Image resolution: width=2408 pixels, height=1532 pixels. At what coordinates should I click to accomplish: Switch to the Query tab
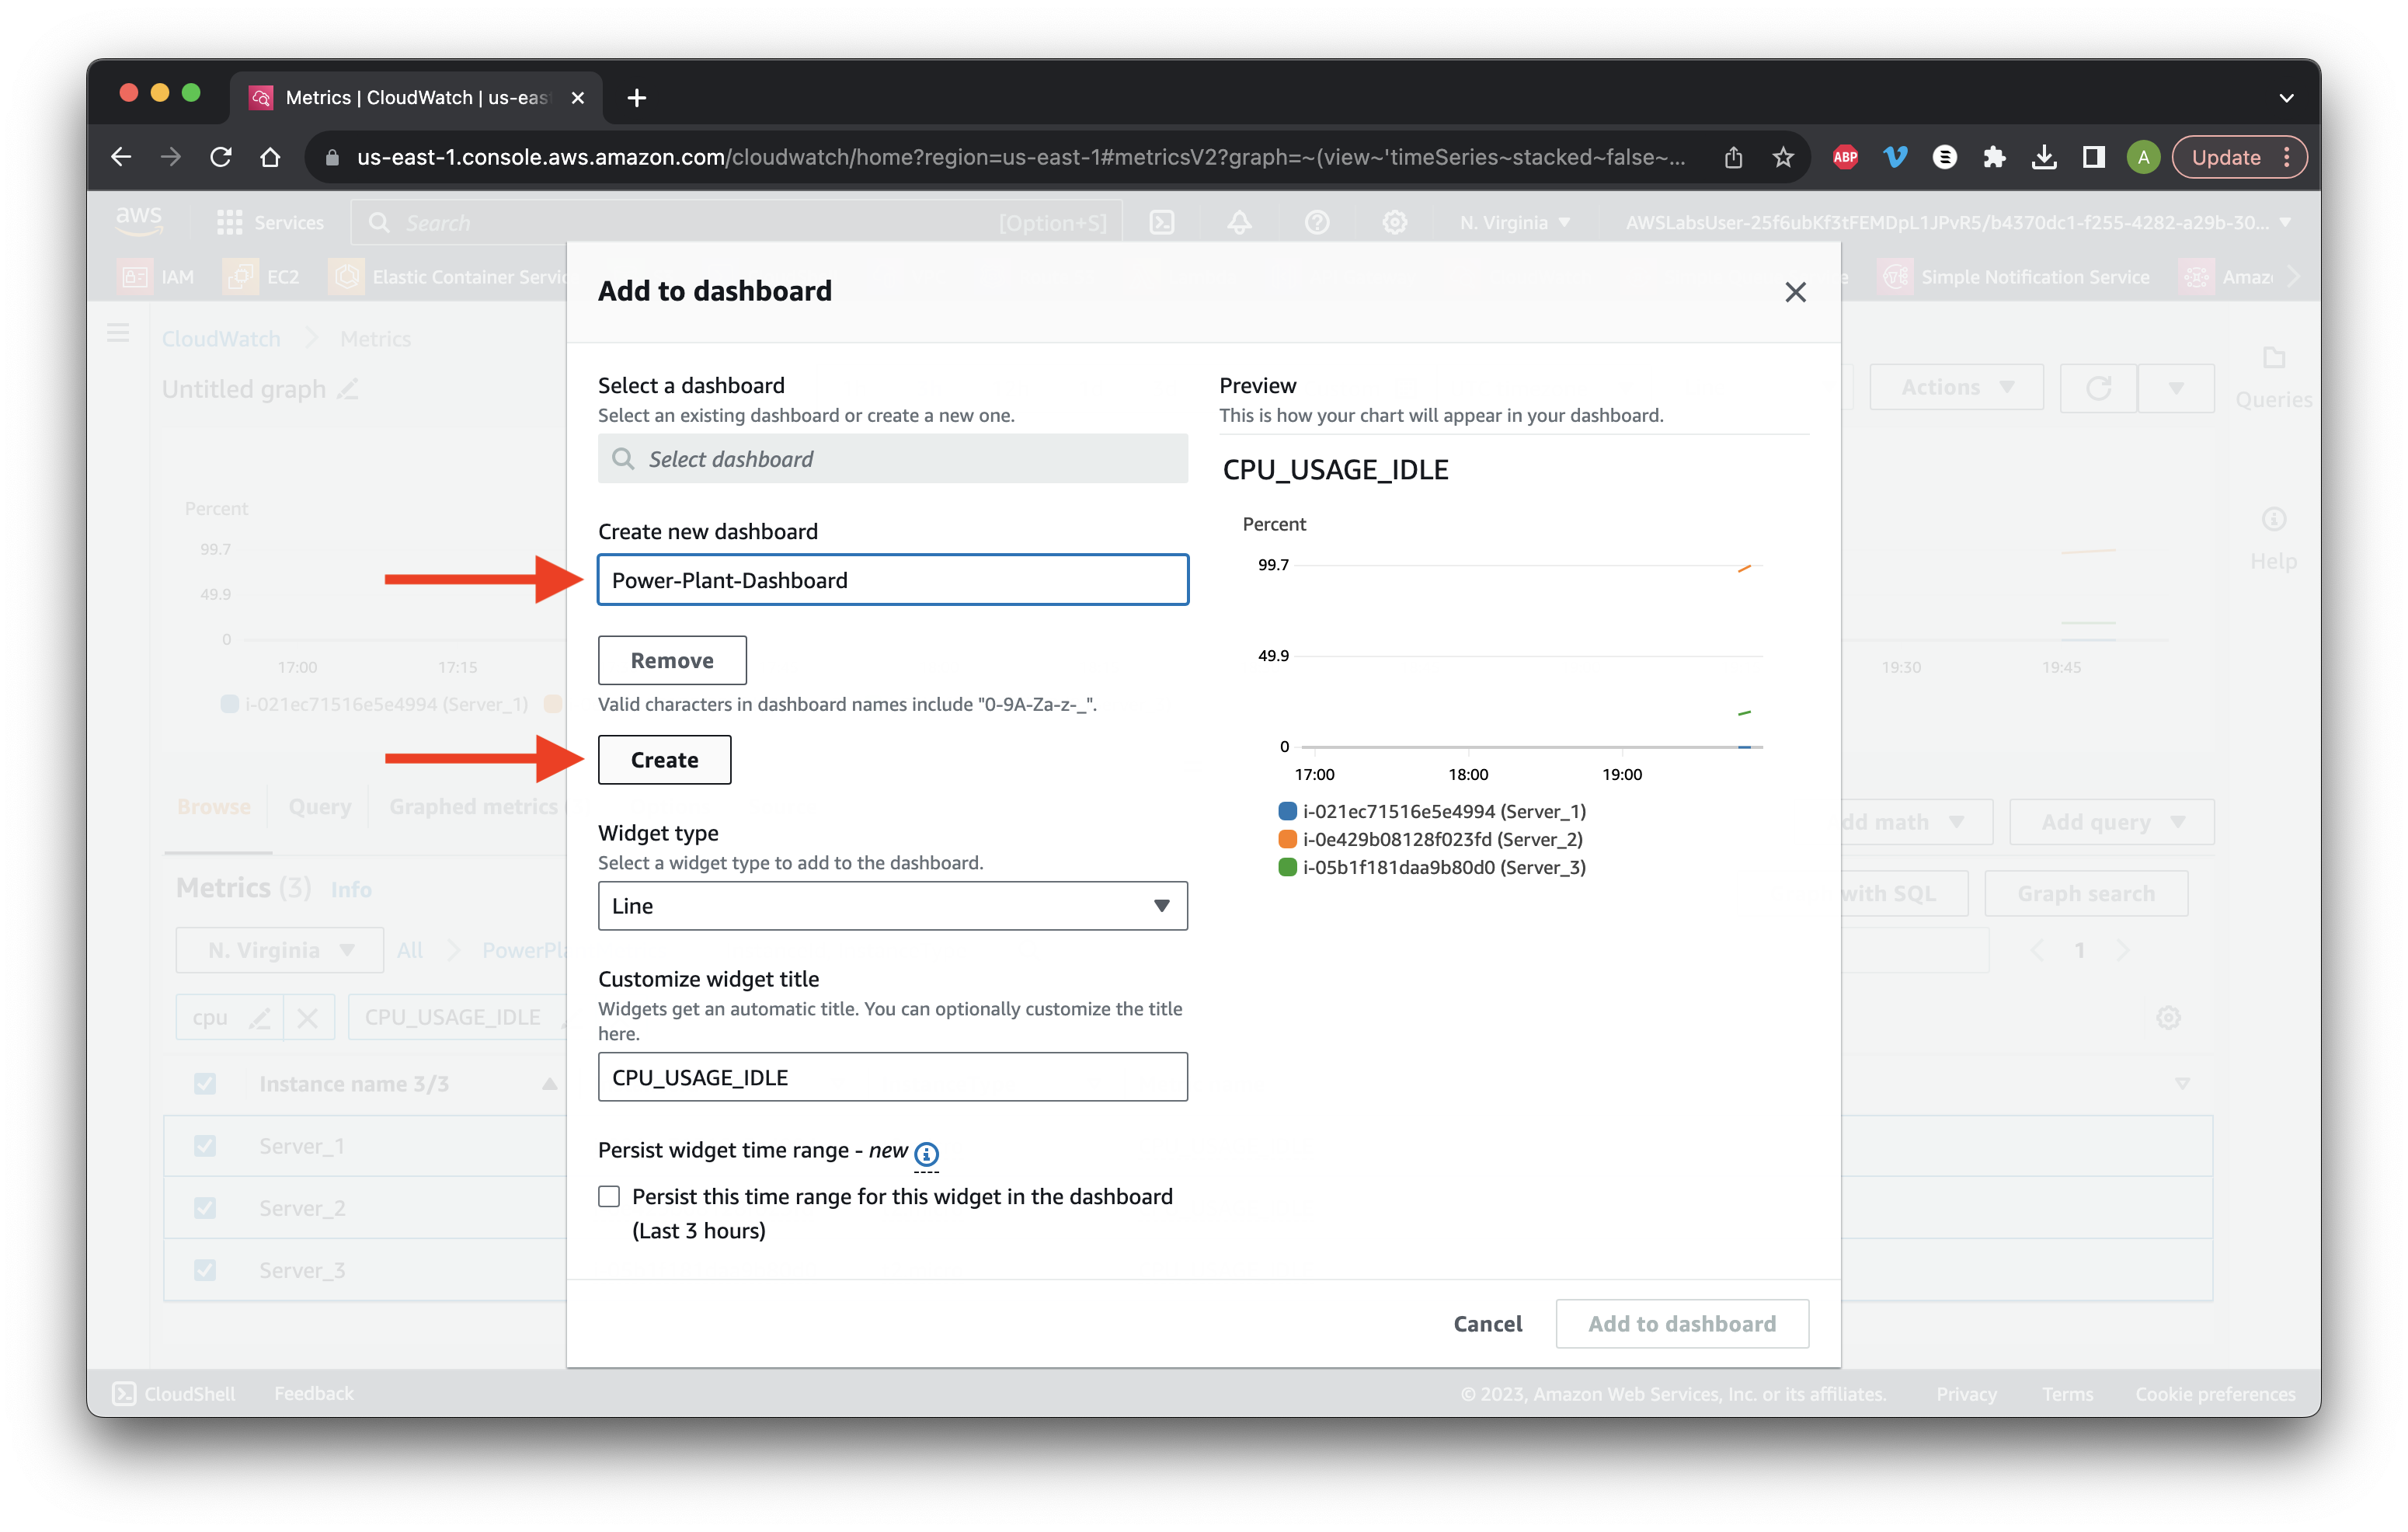tap(320, 807)
